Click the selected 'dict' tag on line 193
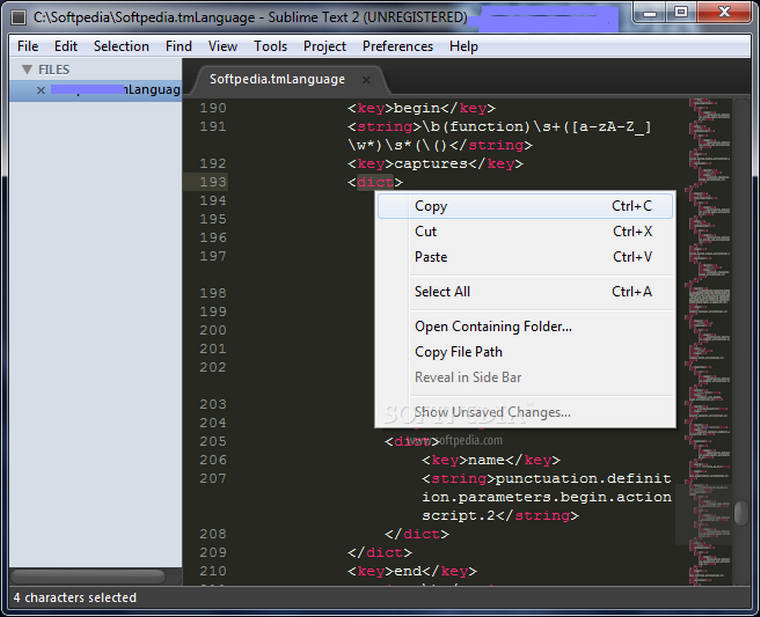760x617 pixels. click(x=375, y=182)
